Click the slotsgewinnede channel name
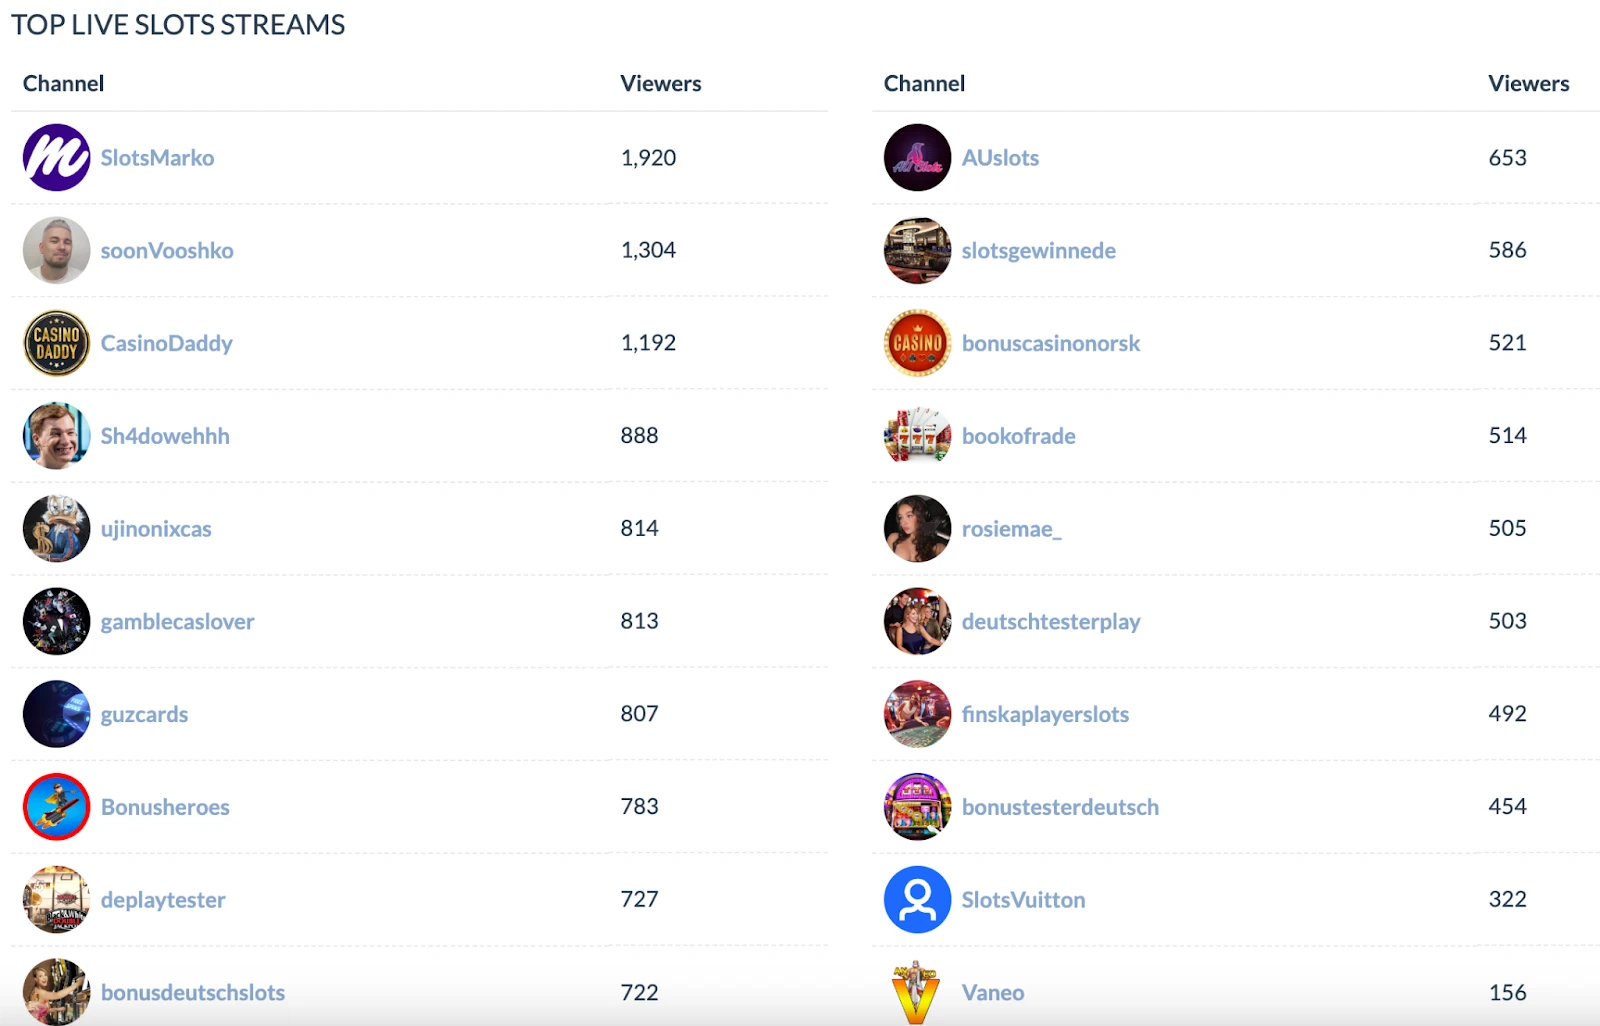This screenshot has width=1600, height=1026. (1038, 251)
